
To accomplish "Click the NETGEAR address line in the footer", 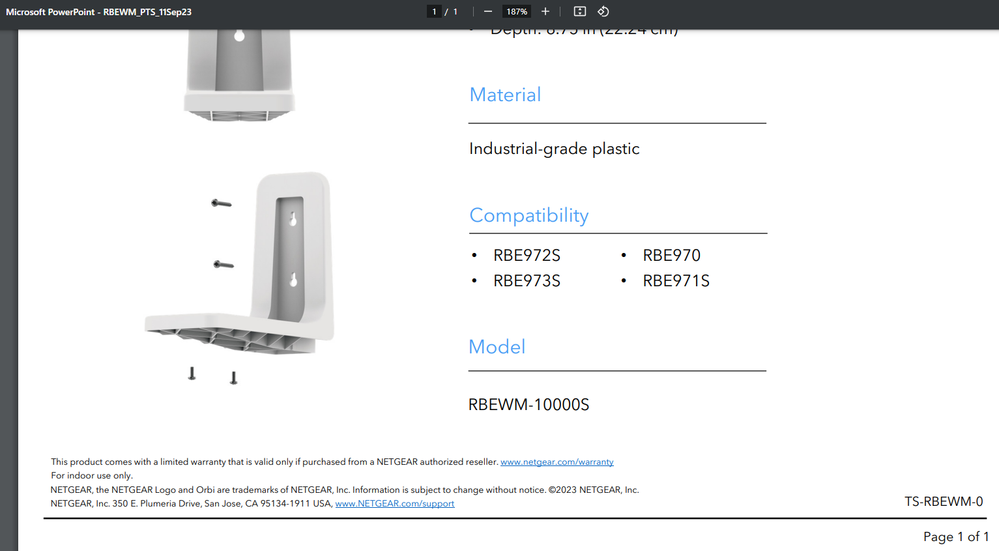I will tap(253, 503).
